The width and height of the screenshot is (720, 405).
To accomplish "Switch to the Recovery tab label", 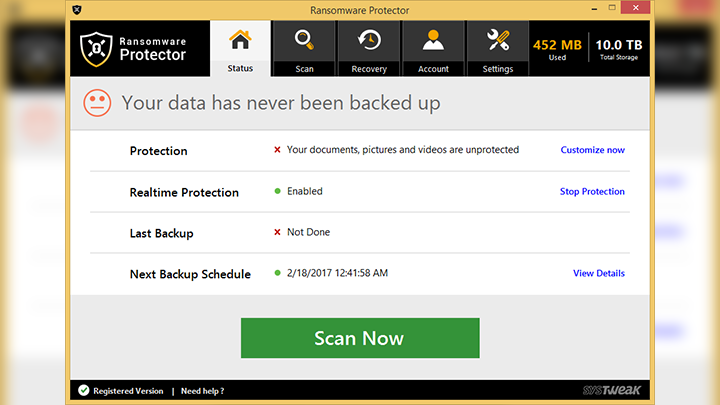I will coord(369,69).
